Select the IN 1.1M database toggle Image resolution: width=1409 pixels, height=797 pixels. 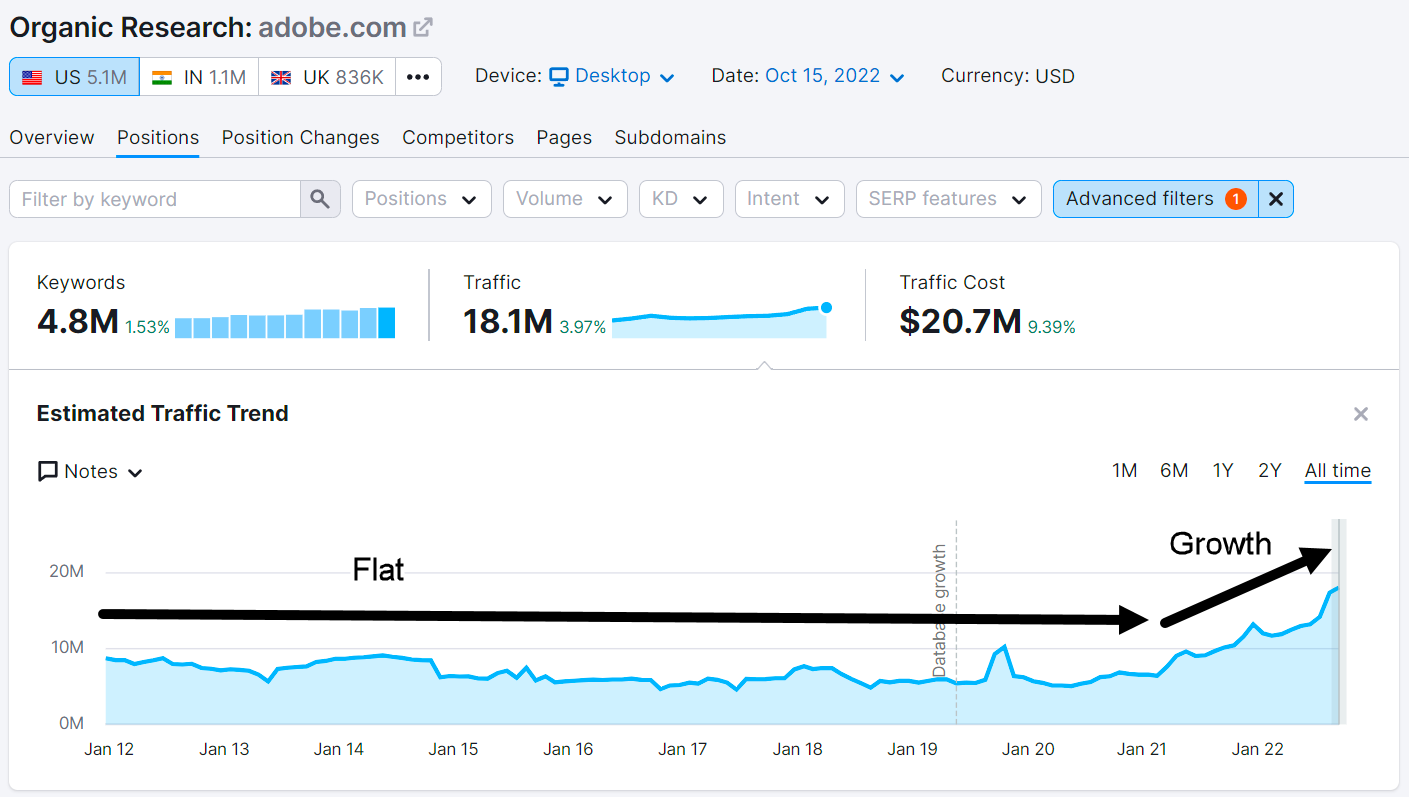198,76
